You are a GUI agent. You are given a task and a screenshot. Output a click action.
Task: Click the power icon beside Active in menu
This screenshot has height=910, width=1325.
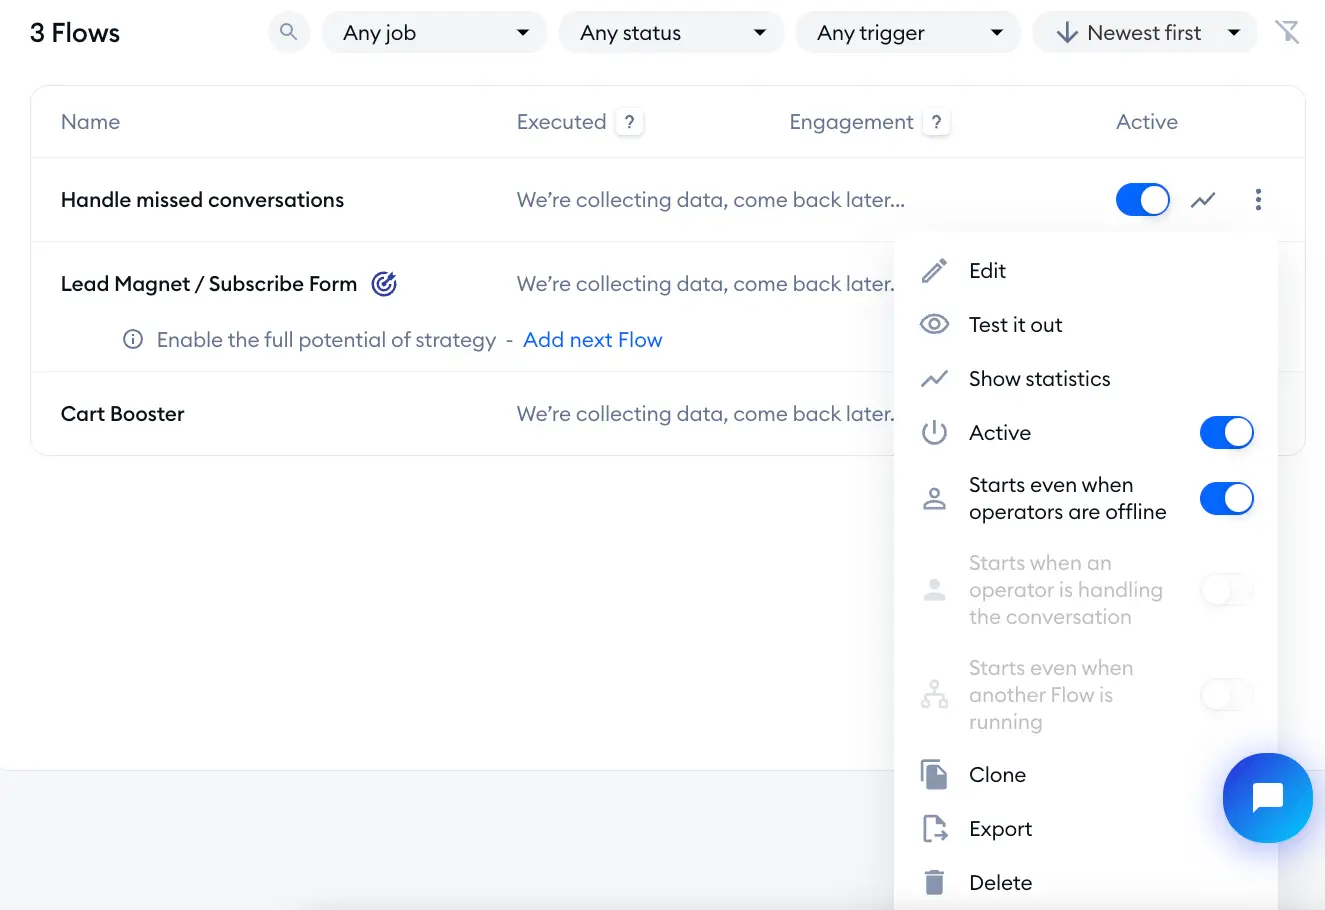click(934, 433)
